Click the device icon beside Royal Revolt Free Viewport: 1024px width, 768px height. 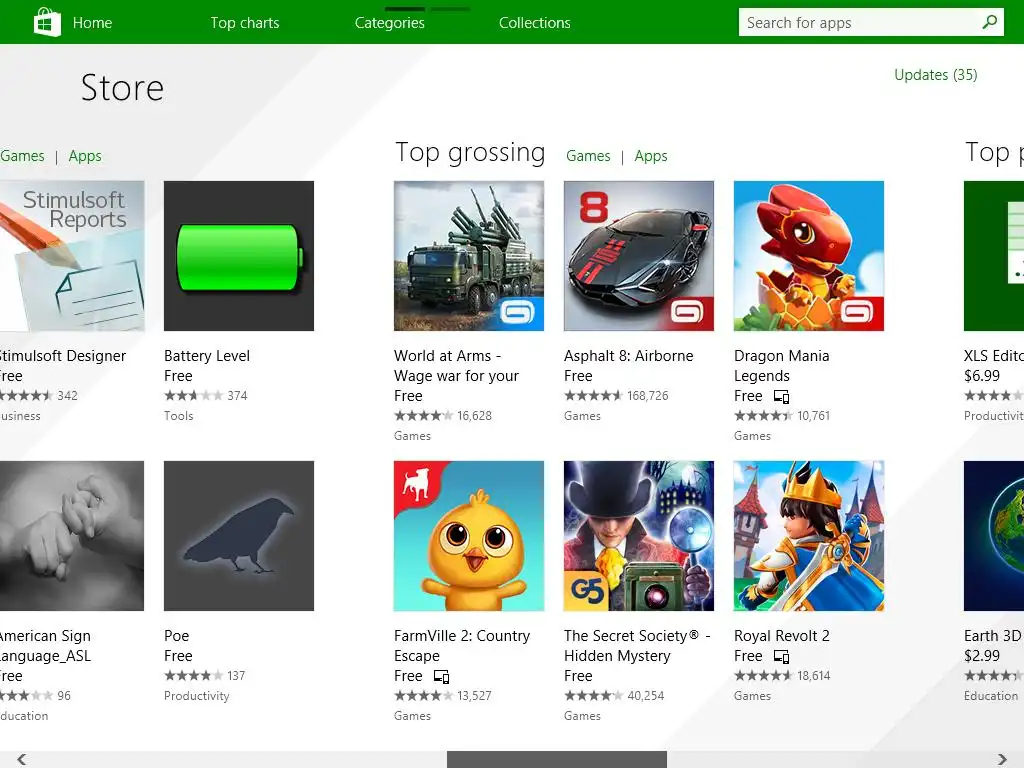[x=782, y=656]
